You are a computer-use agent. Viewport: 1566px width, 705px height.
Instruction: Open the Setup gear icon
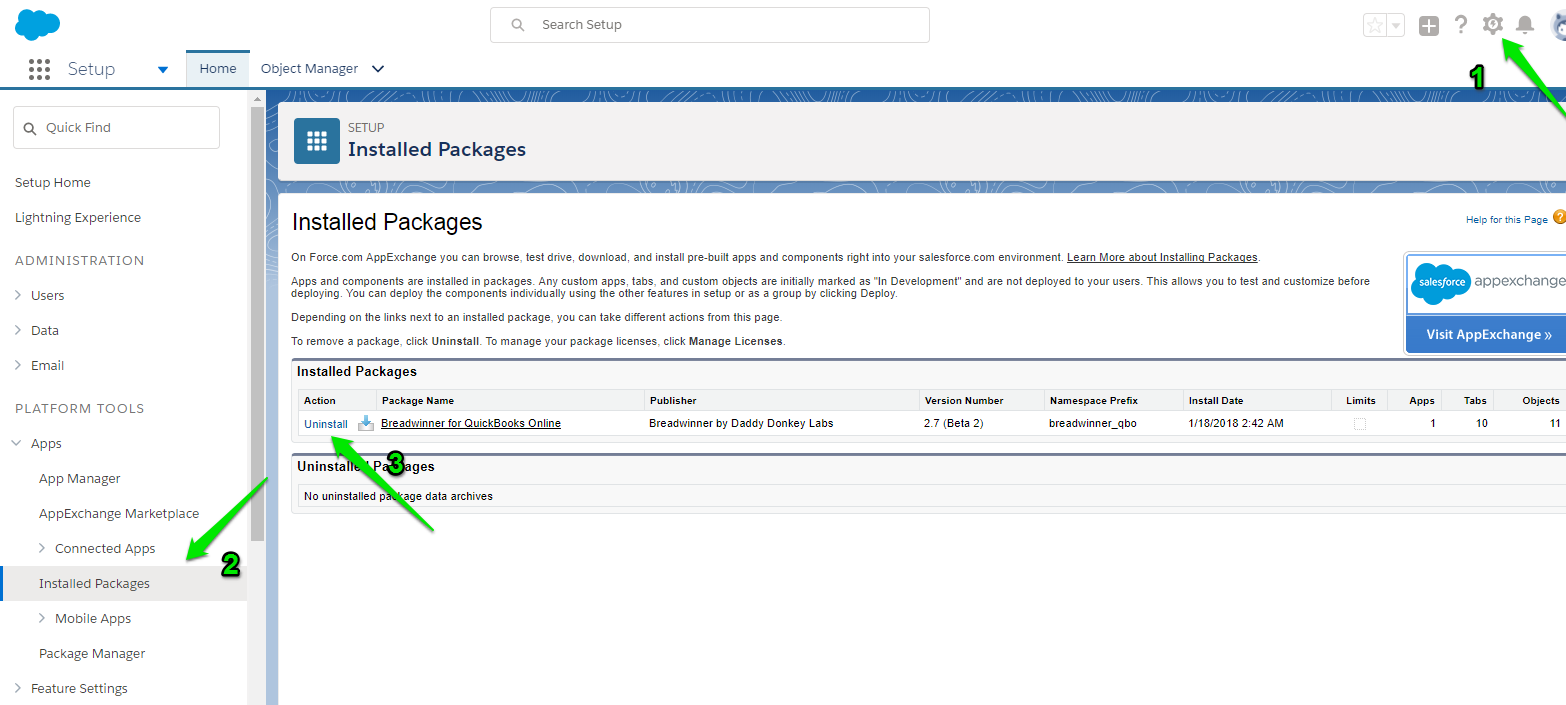coord(1493,24)
